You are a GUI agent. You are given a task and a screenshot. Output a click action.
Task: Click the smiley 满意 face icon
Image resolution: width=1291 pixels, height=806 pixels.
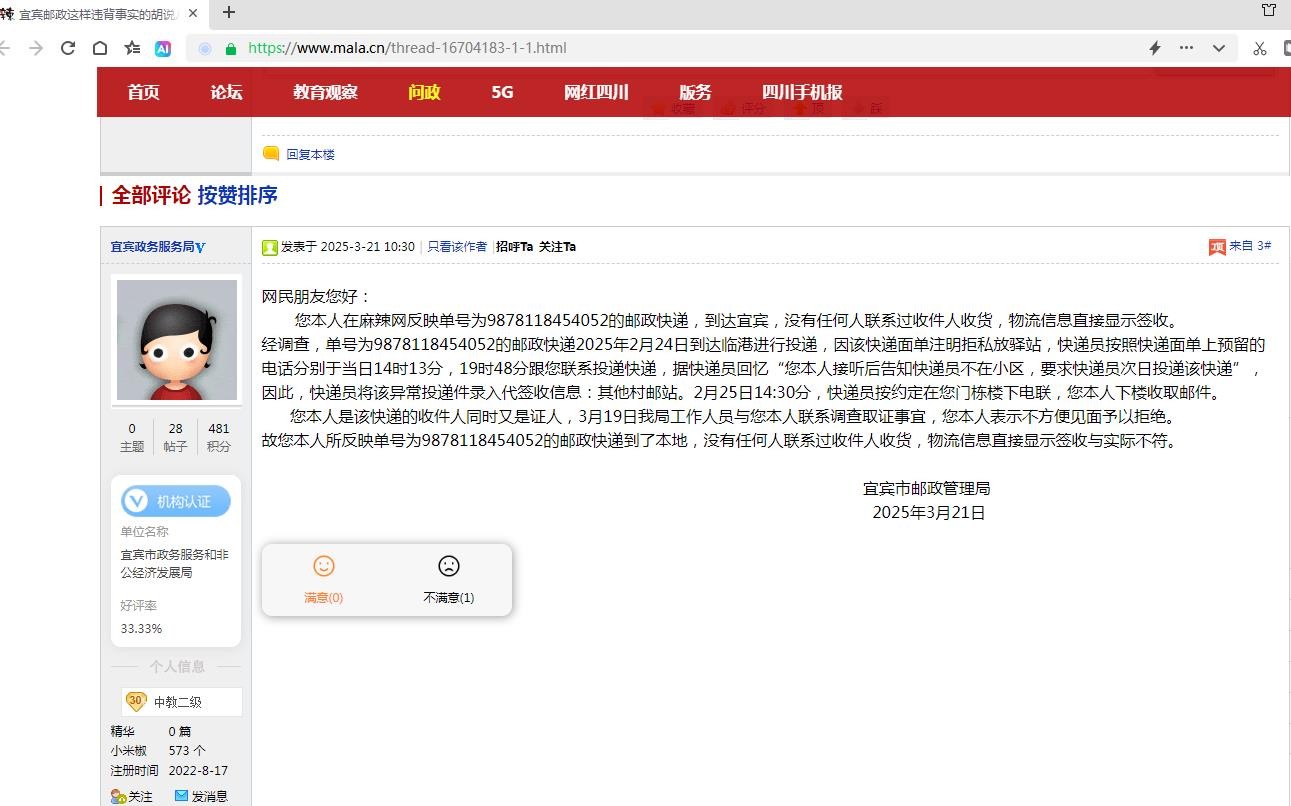click(324, 566)
